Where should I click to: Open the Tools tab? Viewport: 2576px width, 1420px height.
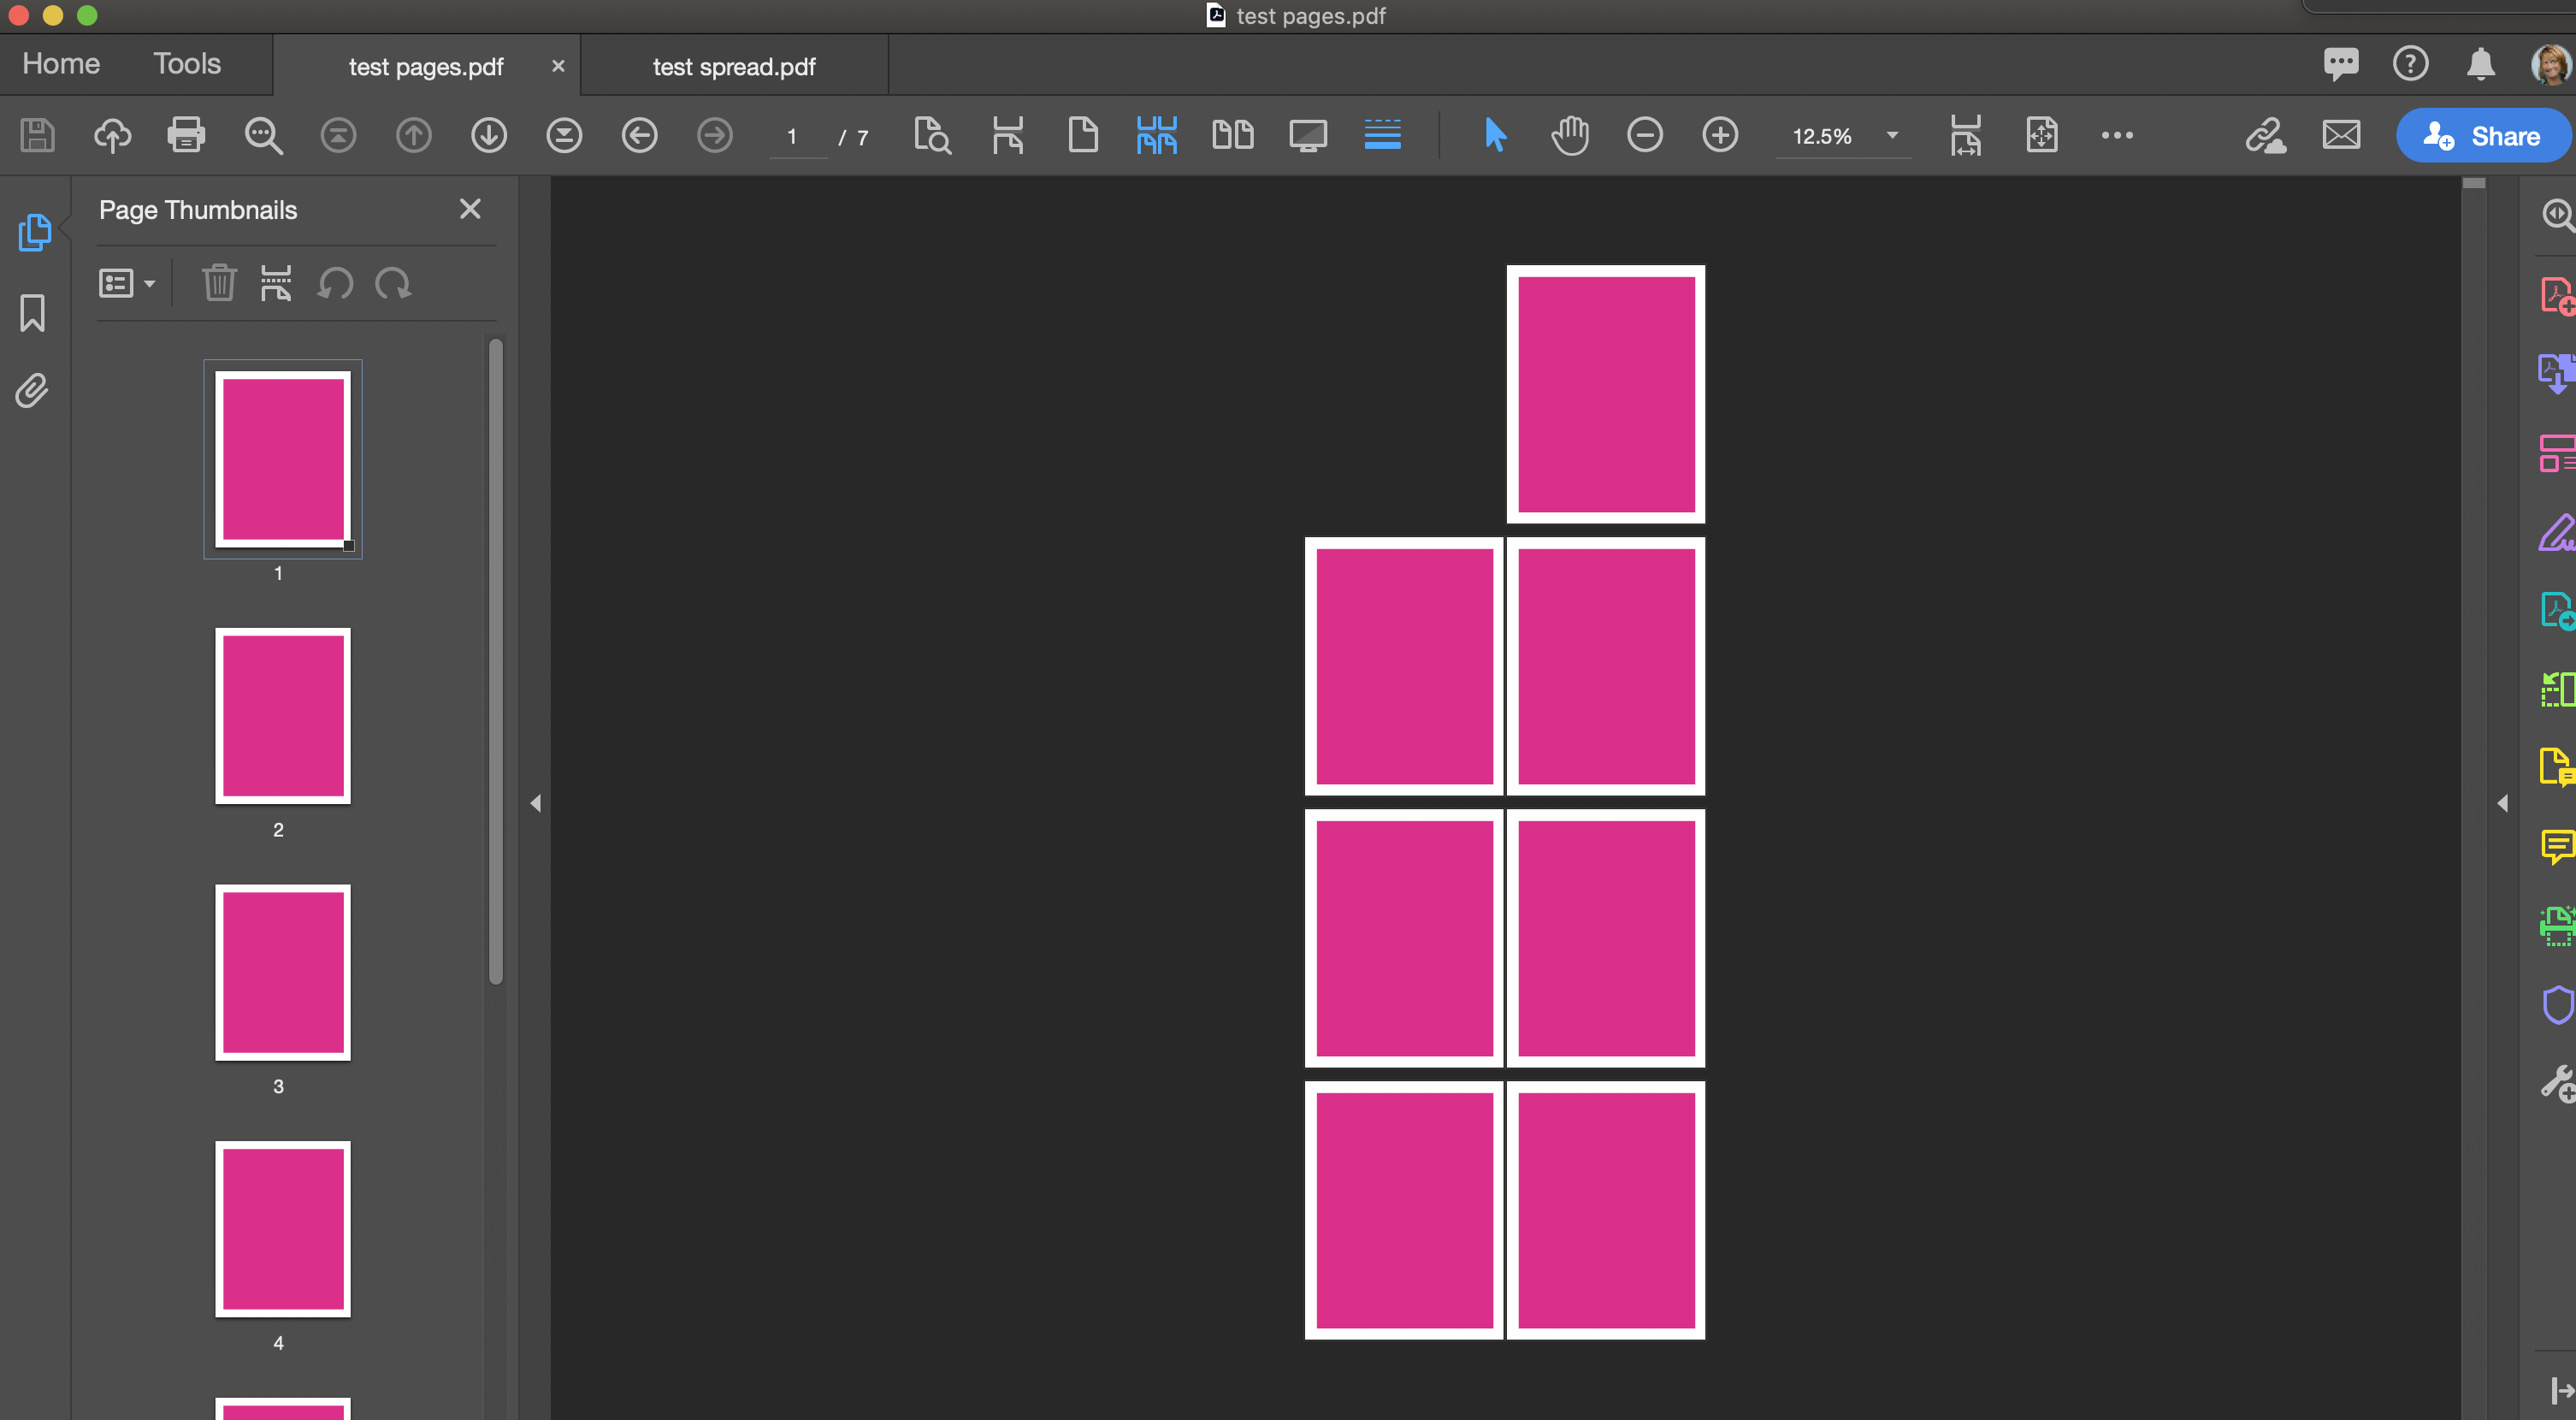tap(186, 64)
